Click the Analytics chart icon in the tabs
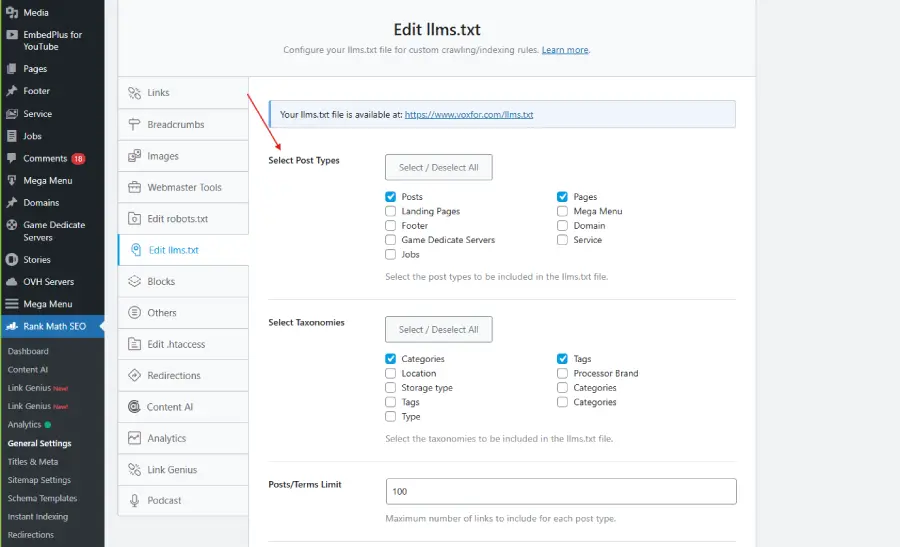The height and width of the screenshot is (547, 900). pos(134,438)
